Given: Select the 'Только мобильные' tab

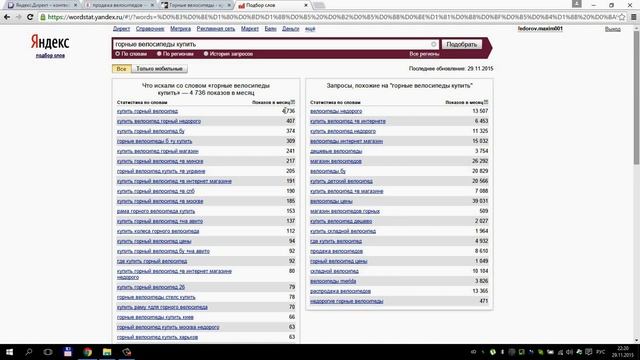Looking at the screenshot, I should [x=159, y=69].
